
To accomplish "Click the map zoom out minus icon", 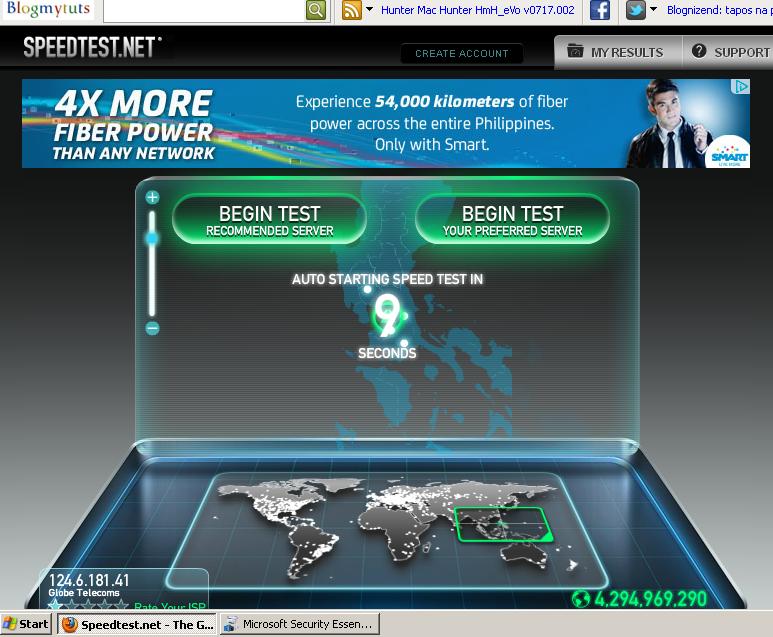I will (x=152, y=328).
